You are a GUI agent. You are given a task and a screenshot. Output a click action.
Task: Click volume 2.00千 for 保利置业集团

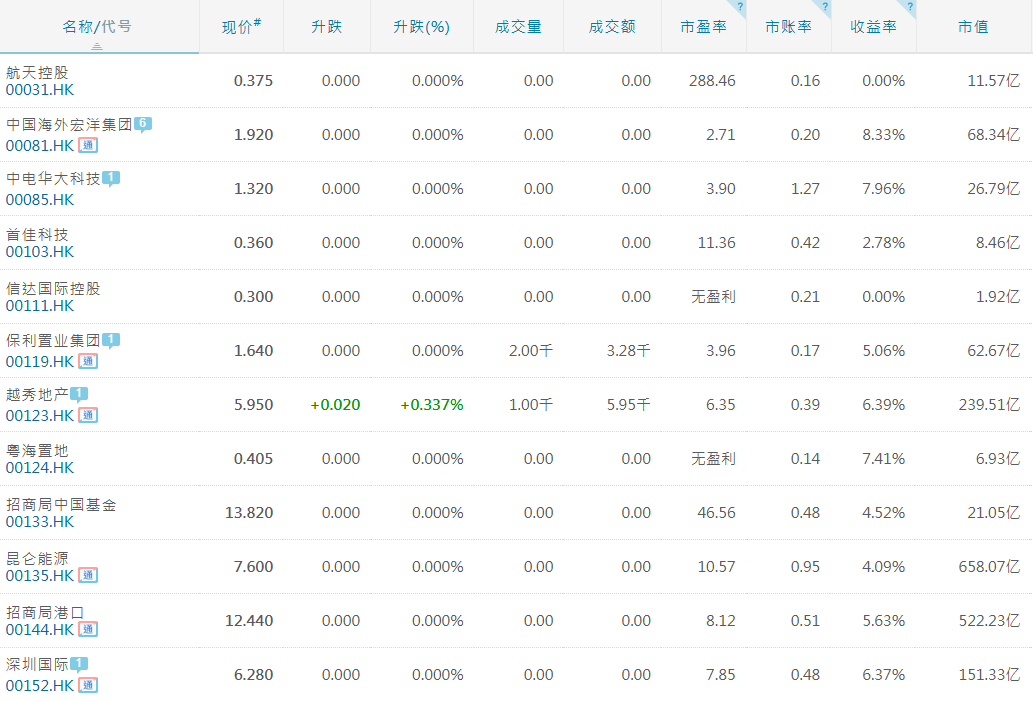(530, 350)
